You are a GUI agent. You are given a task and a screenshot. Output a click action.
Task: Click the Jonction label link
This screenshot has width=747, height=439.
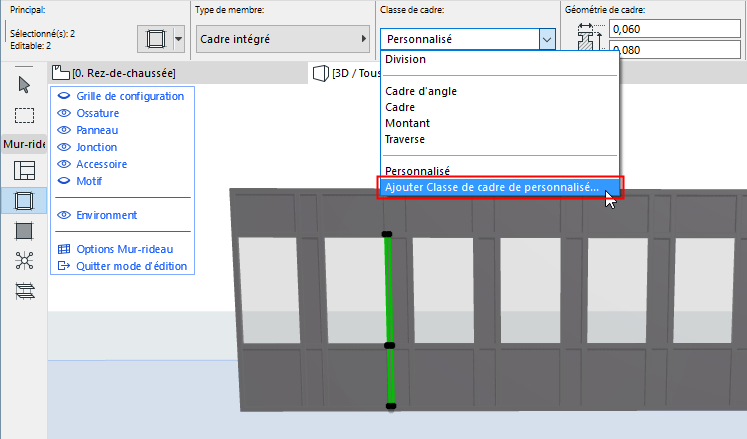tap(97, 147)
